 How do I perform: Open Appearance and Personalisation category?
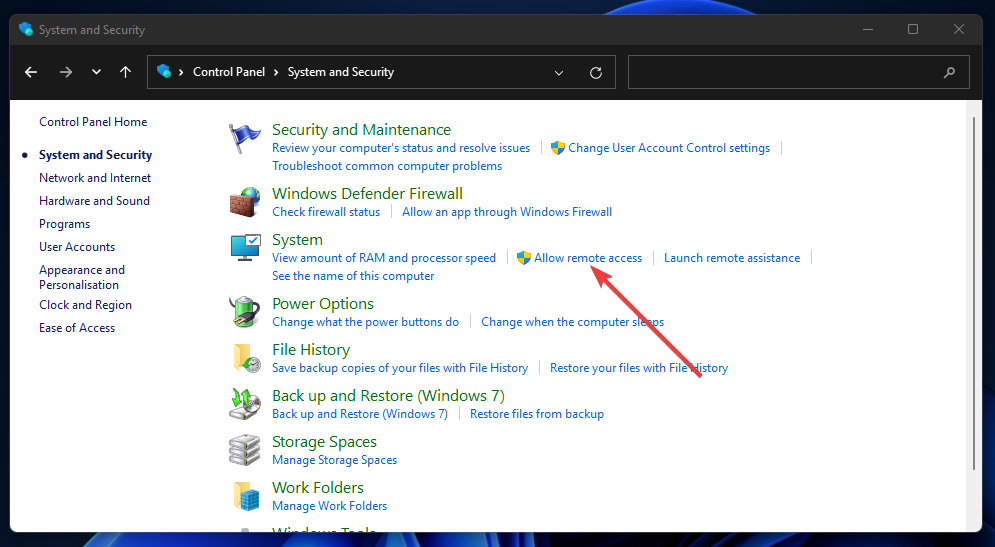(x=82, y=277)
